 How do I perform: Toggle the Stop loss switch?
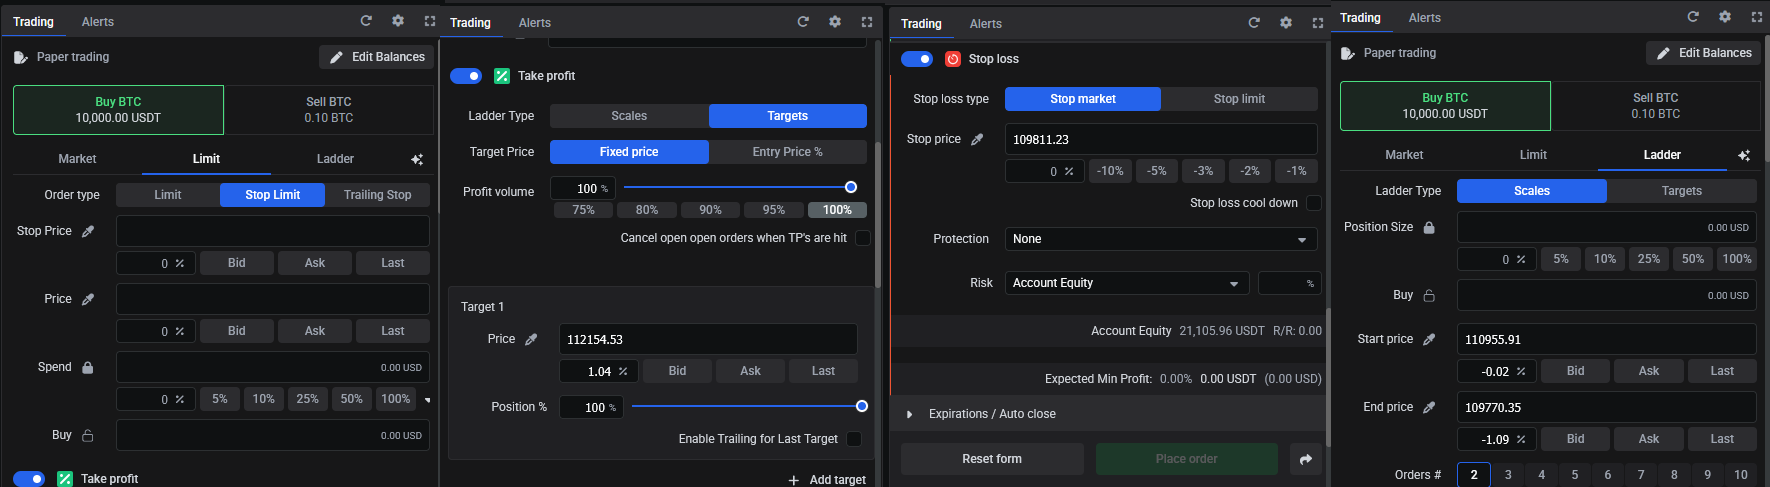tap(917, 59)
